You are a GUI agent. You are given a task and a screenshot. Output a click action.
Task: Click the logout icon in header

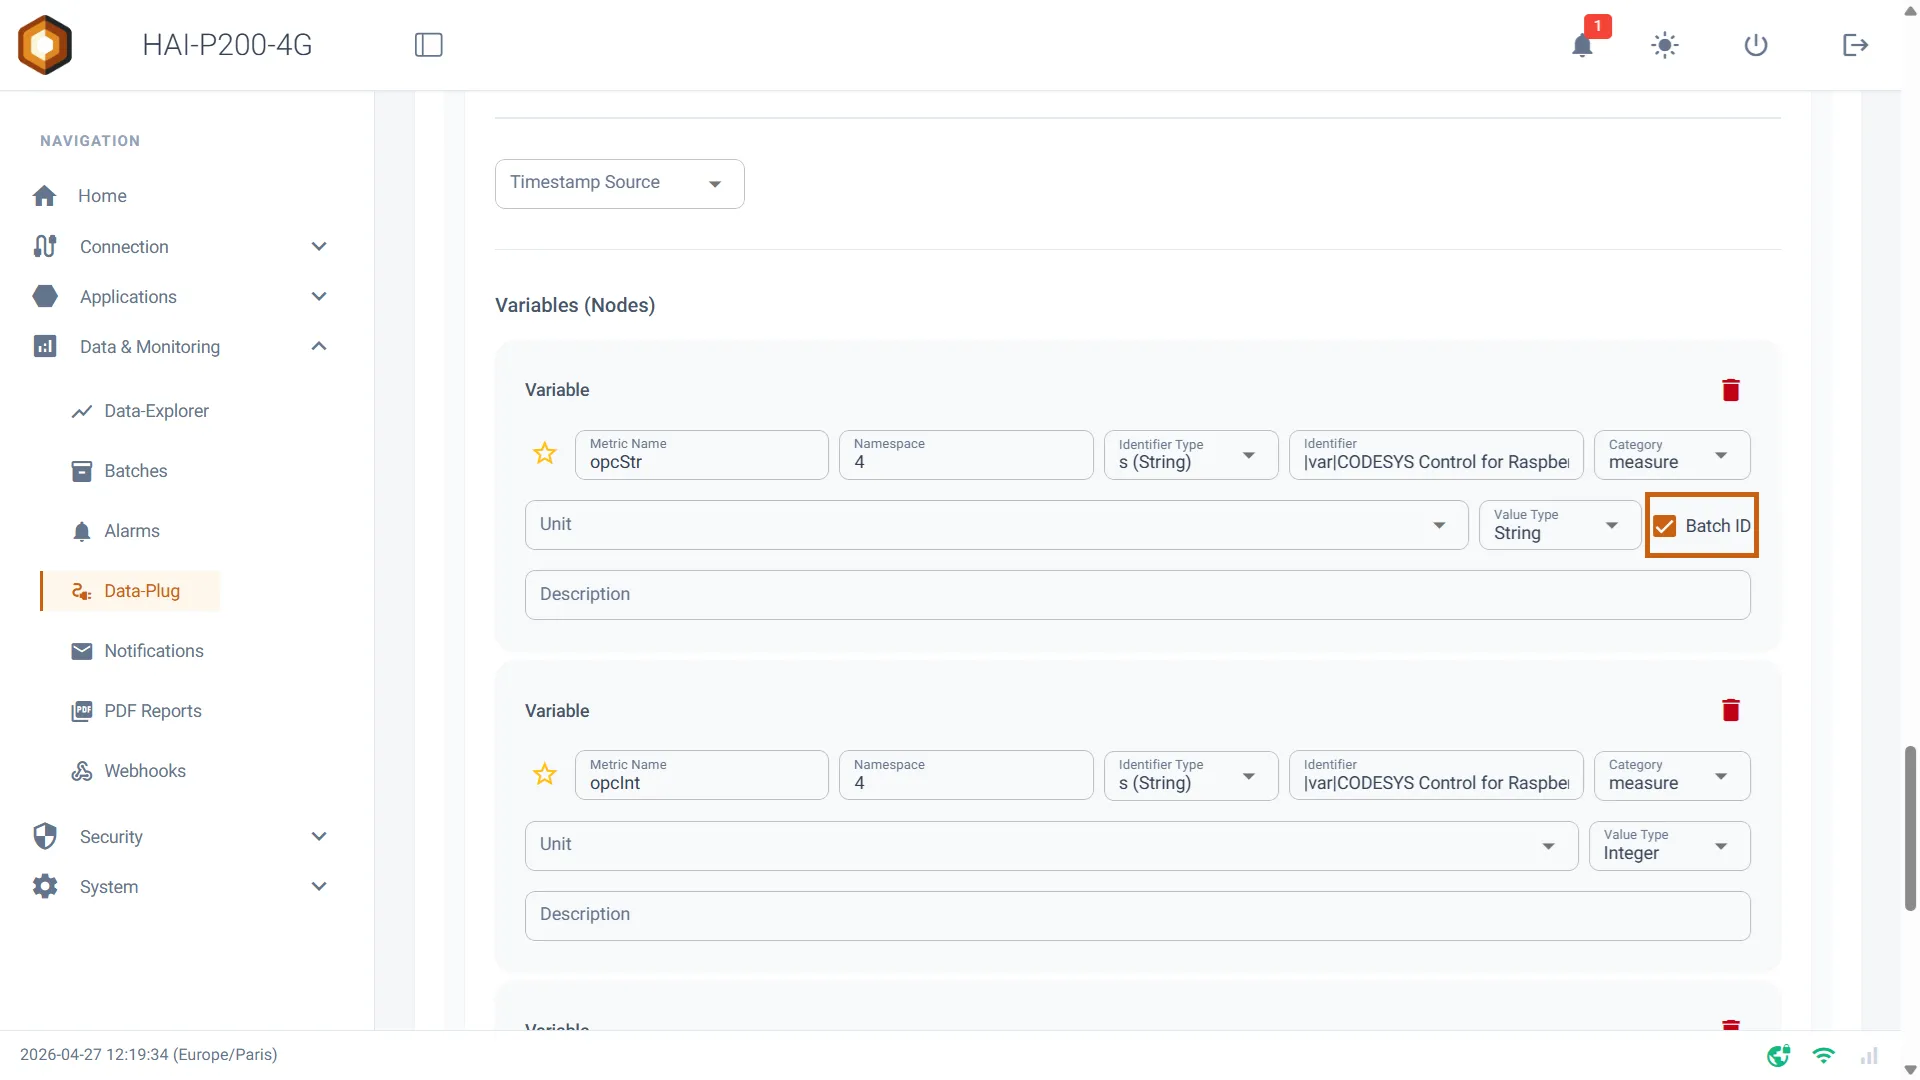pos(1855,45)
